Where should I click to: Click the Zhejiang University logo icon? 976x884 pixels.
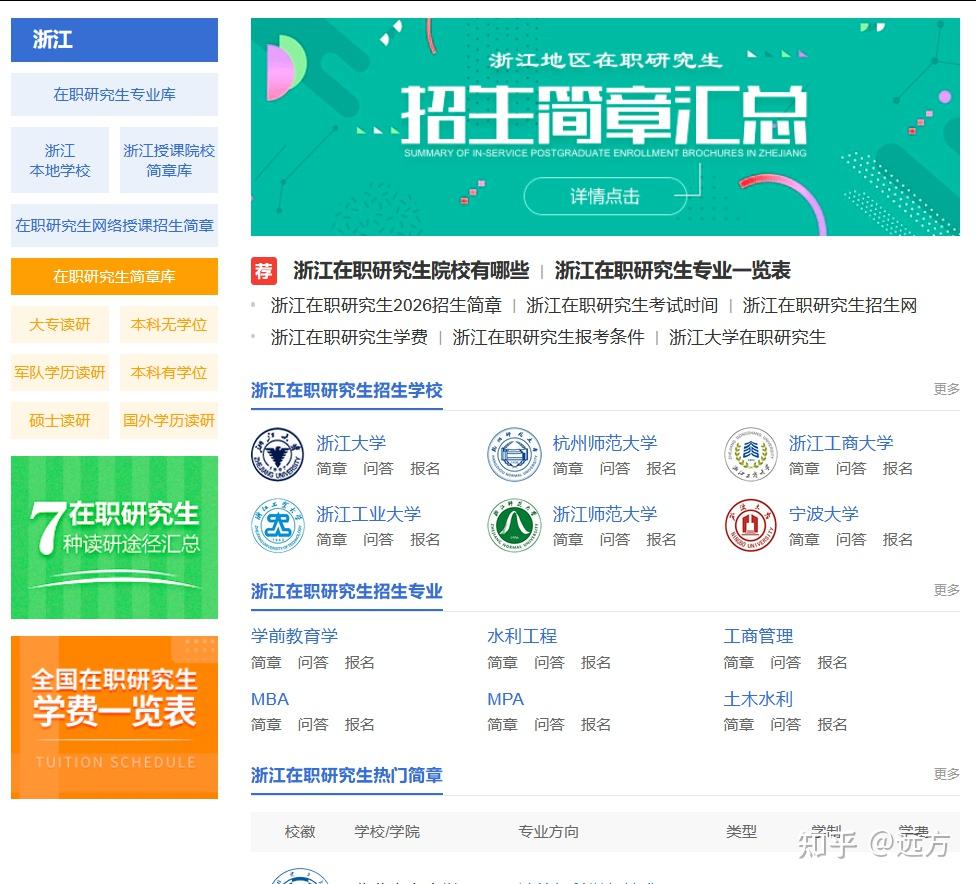pos(278,454)
